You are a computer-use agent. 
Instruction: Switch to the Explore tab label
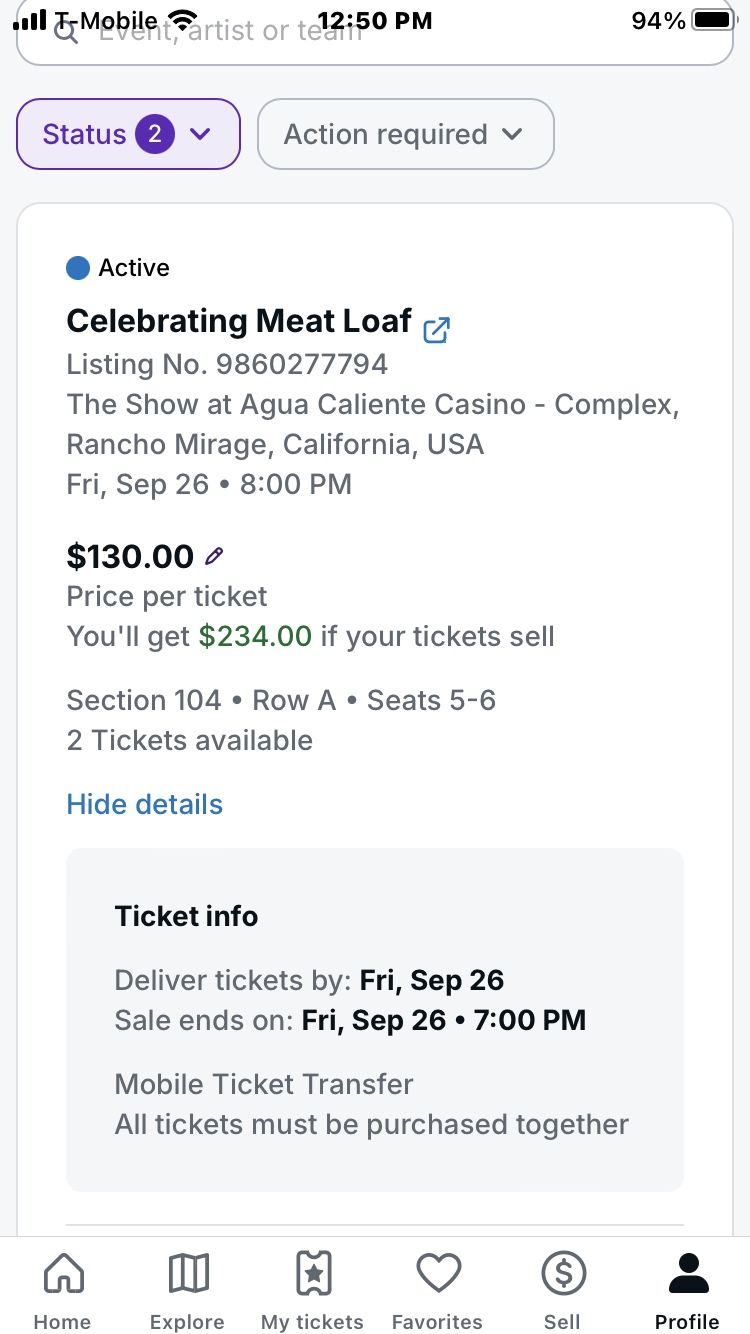click(x=188, y=1322)
